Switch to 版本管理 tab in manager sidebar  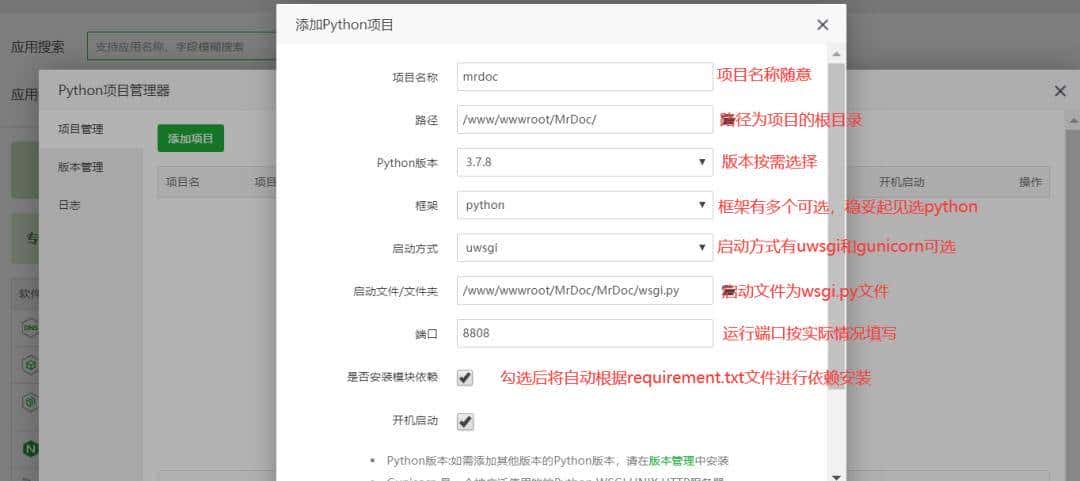(x=81, y=167)
